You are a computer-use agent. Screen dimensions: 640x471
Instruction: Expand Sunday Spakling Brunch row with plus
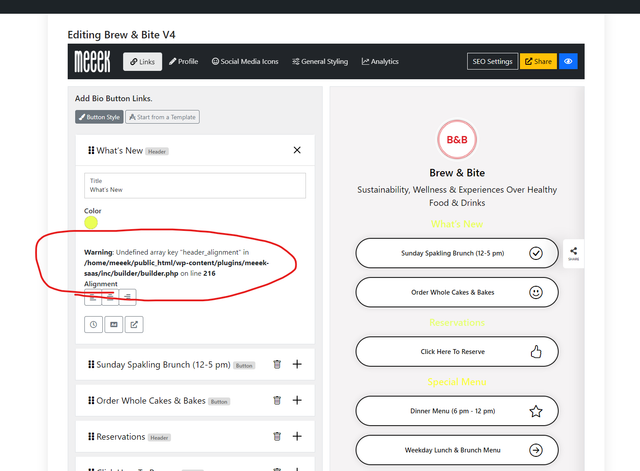coord(297,364)
